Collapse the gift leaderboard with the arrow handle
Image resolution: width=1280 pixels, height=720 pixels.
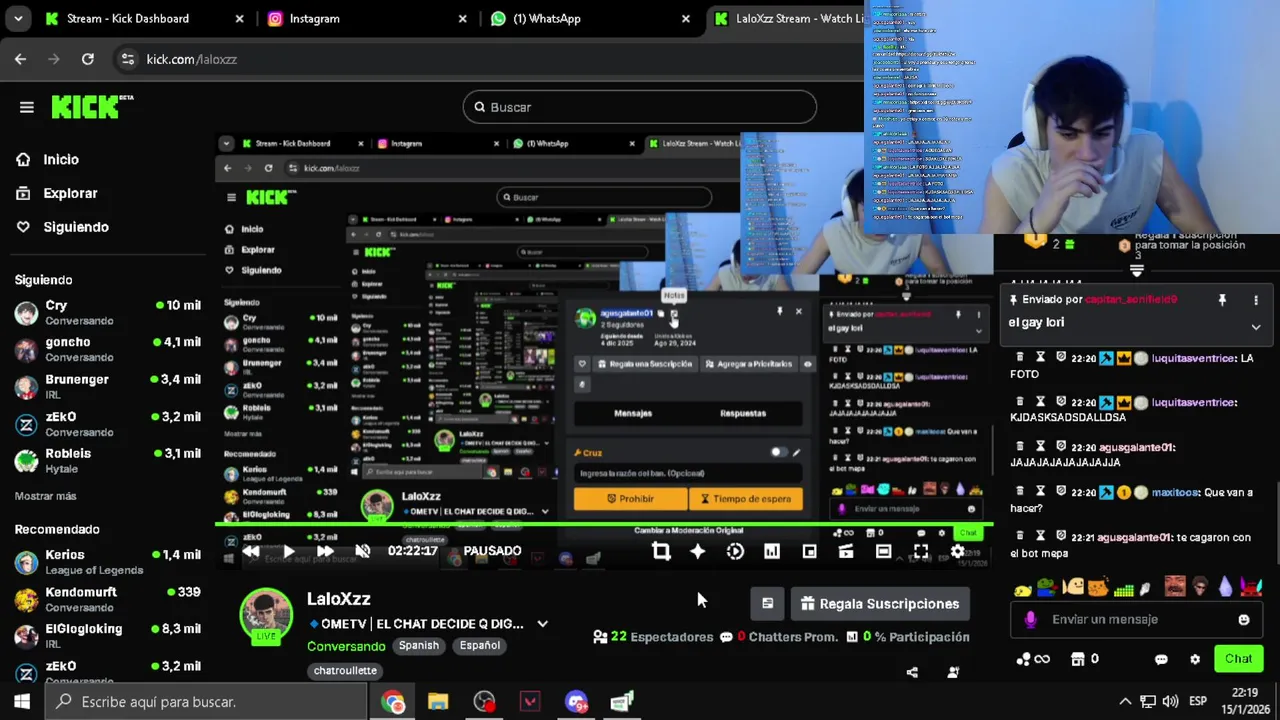[x=1137, y=271]
